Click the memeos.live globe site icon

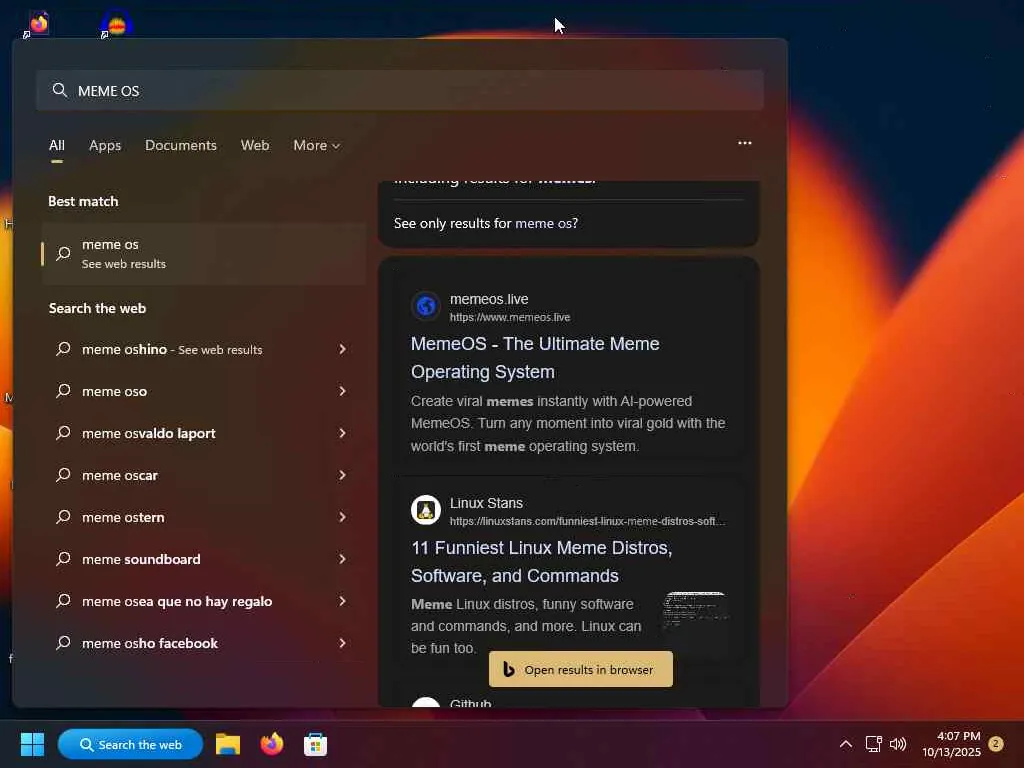click(x=426, y=306)
